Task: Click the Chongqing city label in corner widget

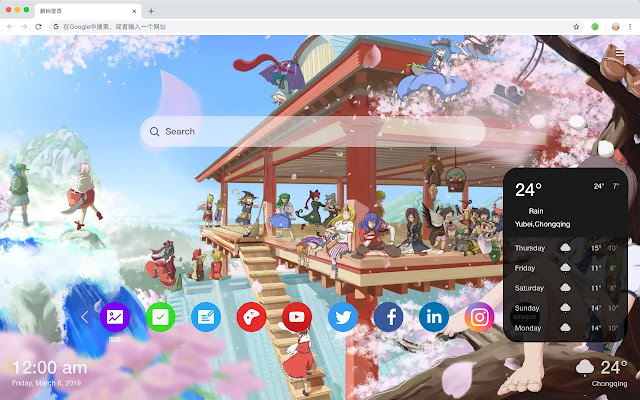Action: click(x=609, y=384)
